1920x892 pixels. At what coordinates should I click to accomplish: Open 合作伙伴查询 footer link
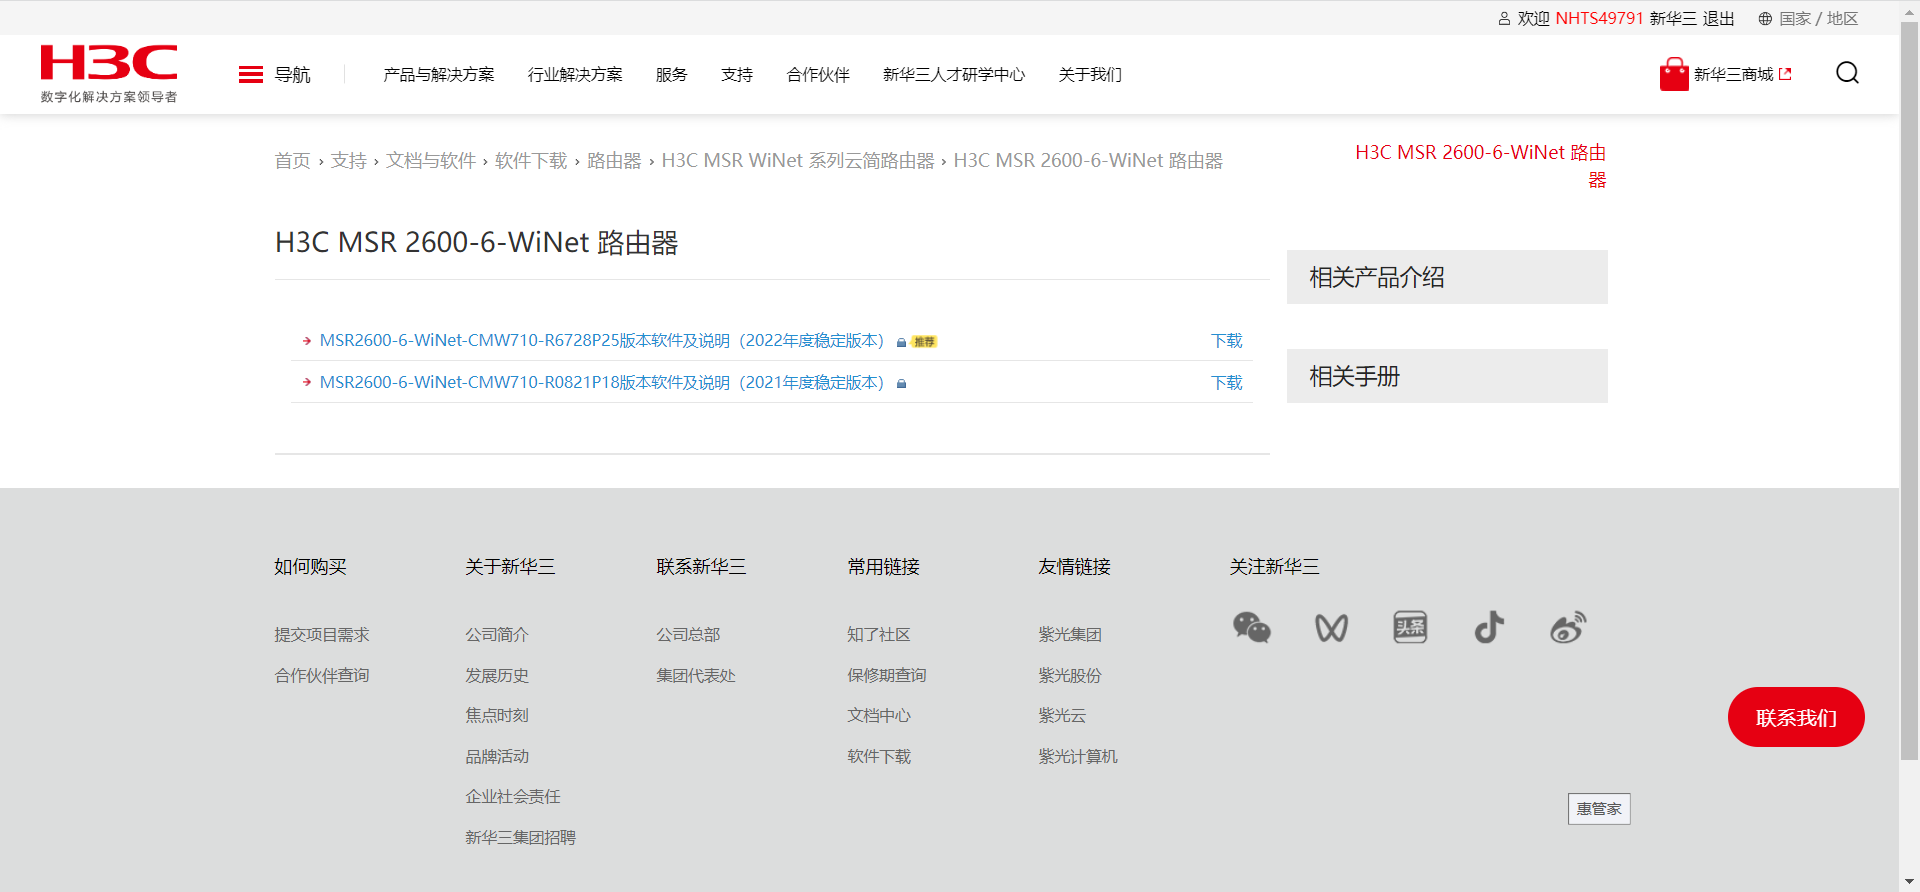point(322,676)
